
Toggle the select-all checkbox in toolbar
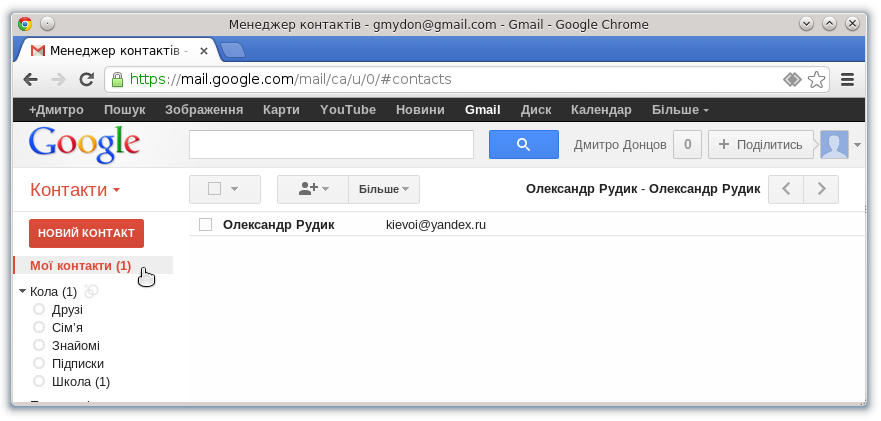click(214, 189)
